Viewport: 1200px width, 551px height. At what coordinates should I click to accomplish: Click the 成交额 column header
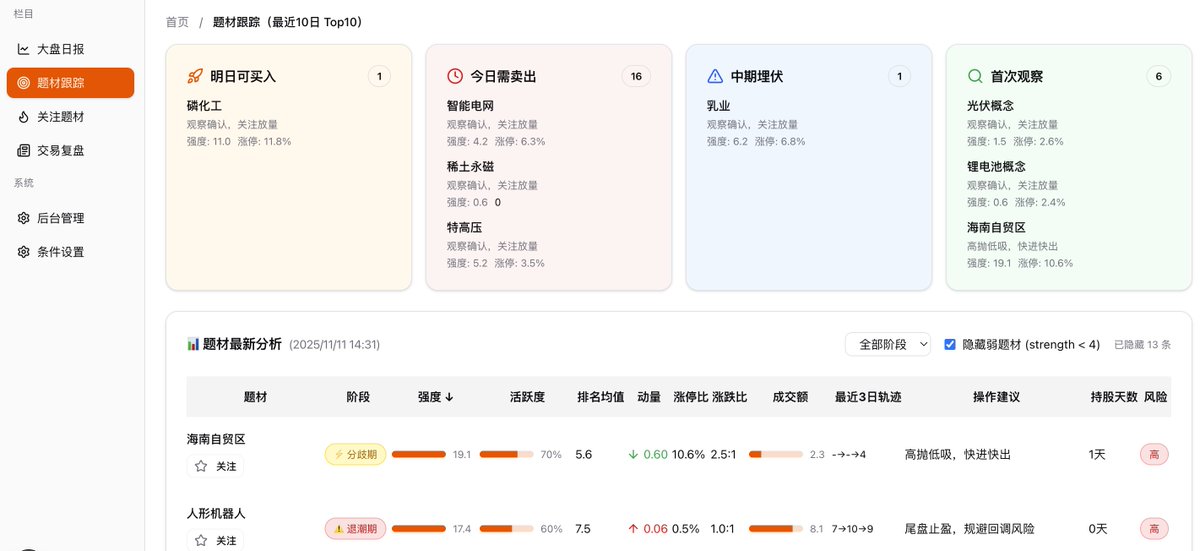point(790,397)
